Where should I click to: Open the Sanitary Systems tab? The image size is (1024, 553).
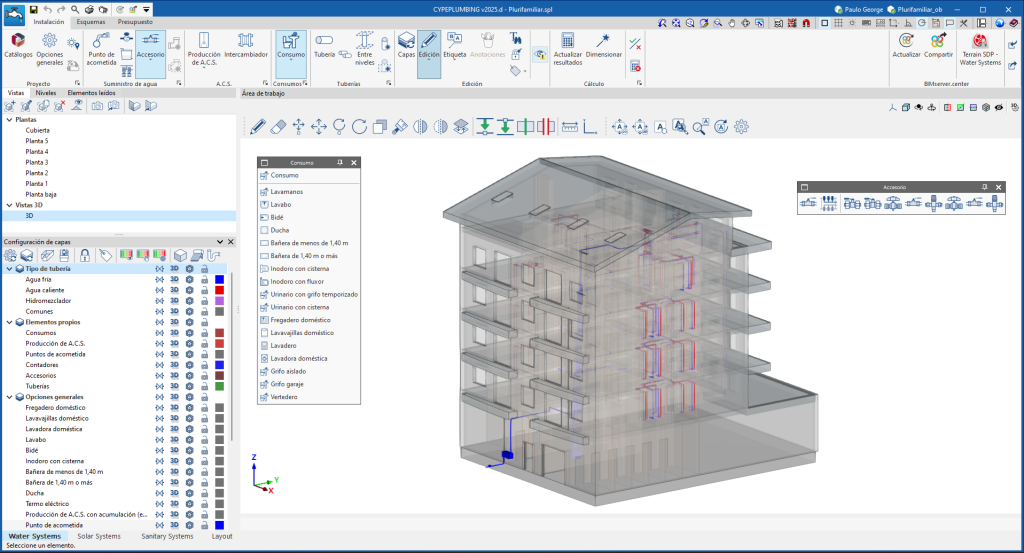(x=167, y=537)
